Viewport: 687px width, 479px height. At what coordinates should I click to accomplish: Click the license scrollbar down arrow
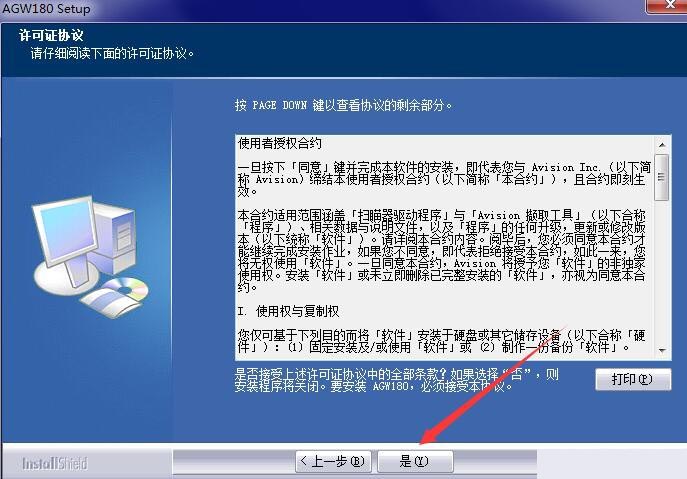[x=662, y=351]
